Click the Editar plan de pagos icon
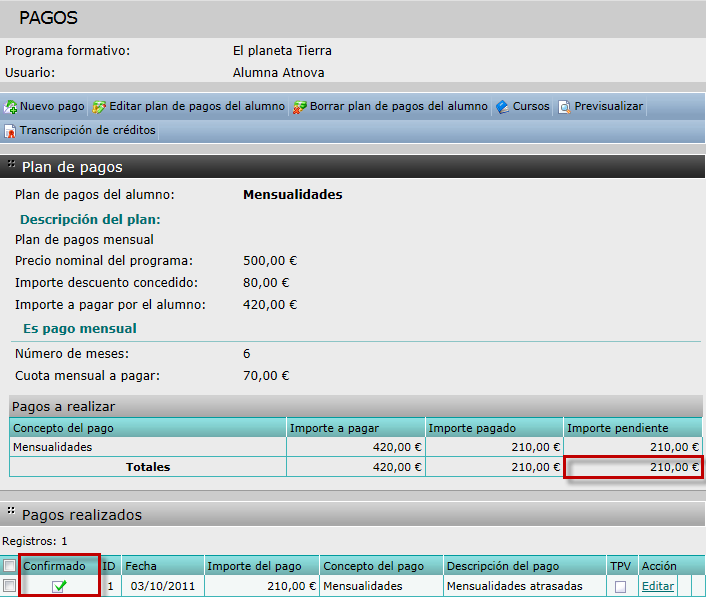The height and width of the screenshot is (597, 706). pos(99,107)
